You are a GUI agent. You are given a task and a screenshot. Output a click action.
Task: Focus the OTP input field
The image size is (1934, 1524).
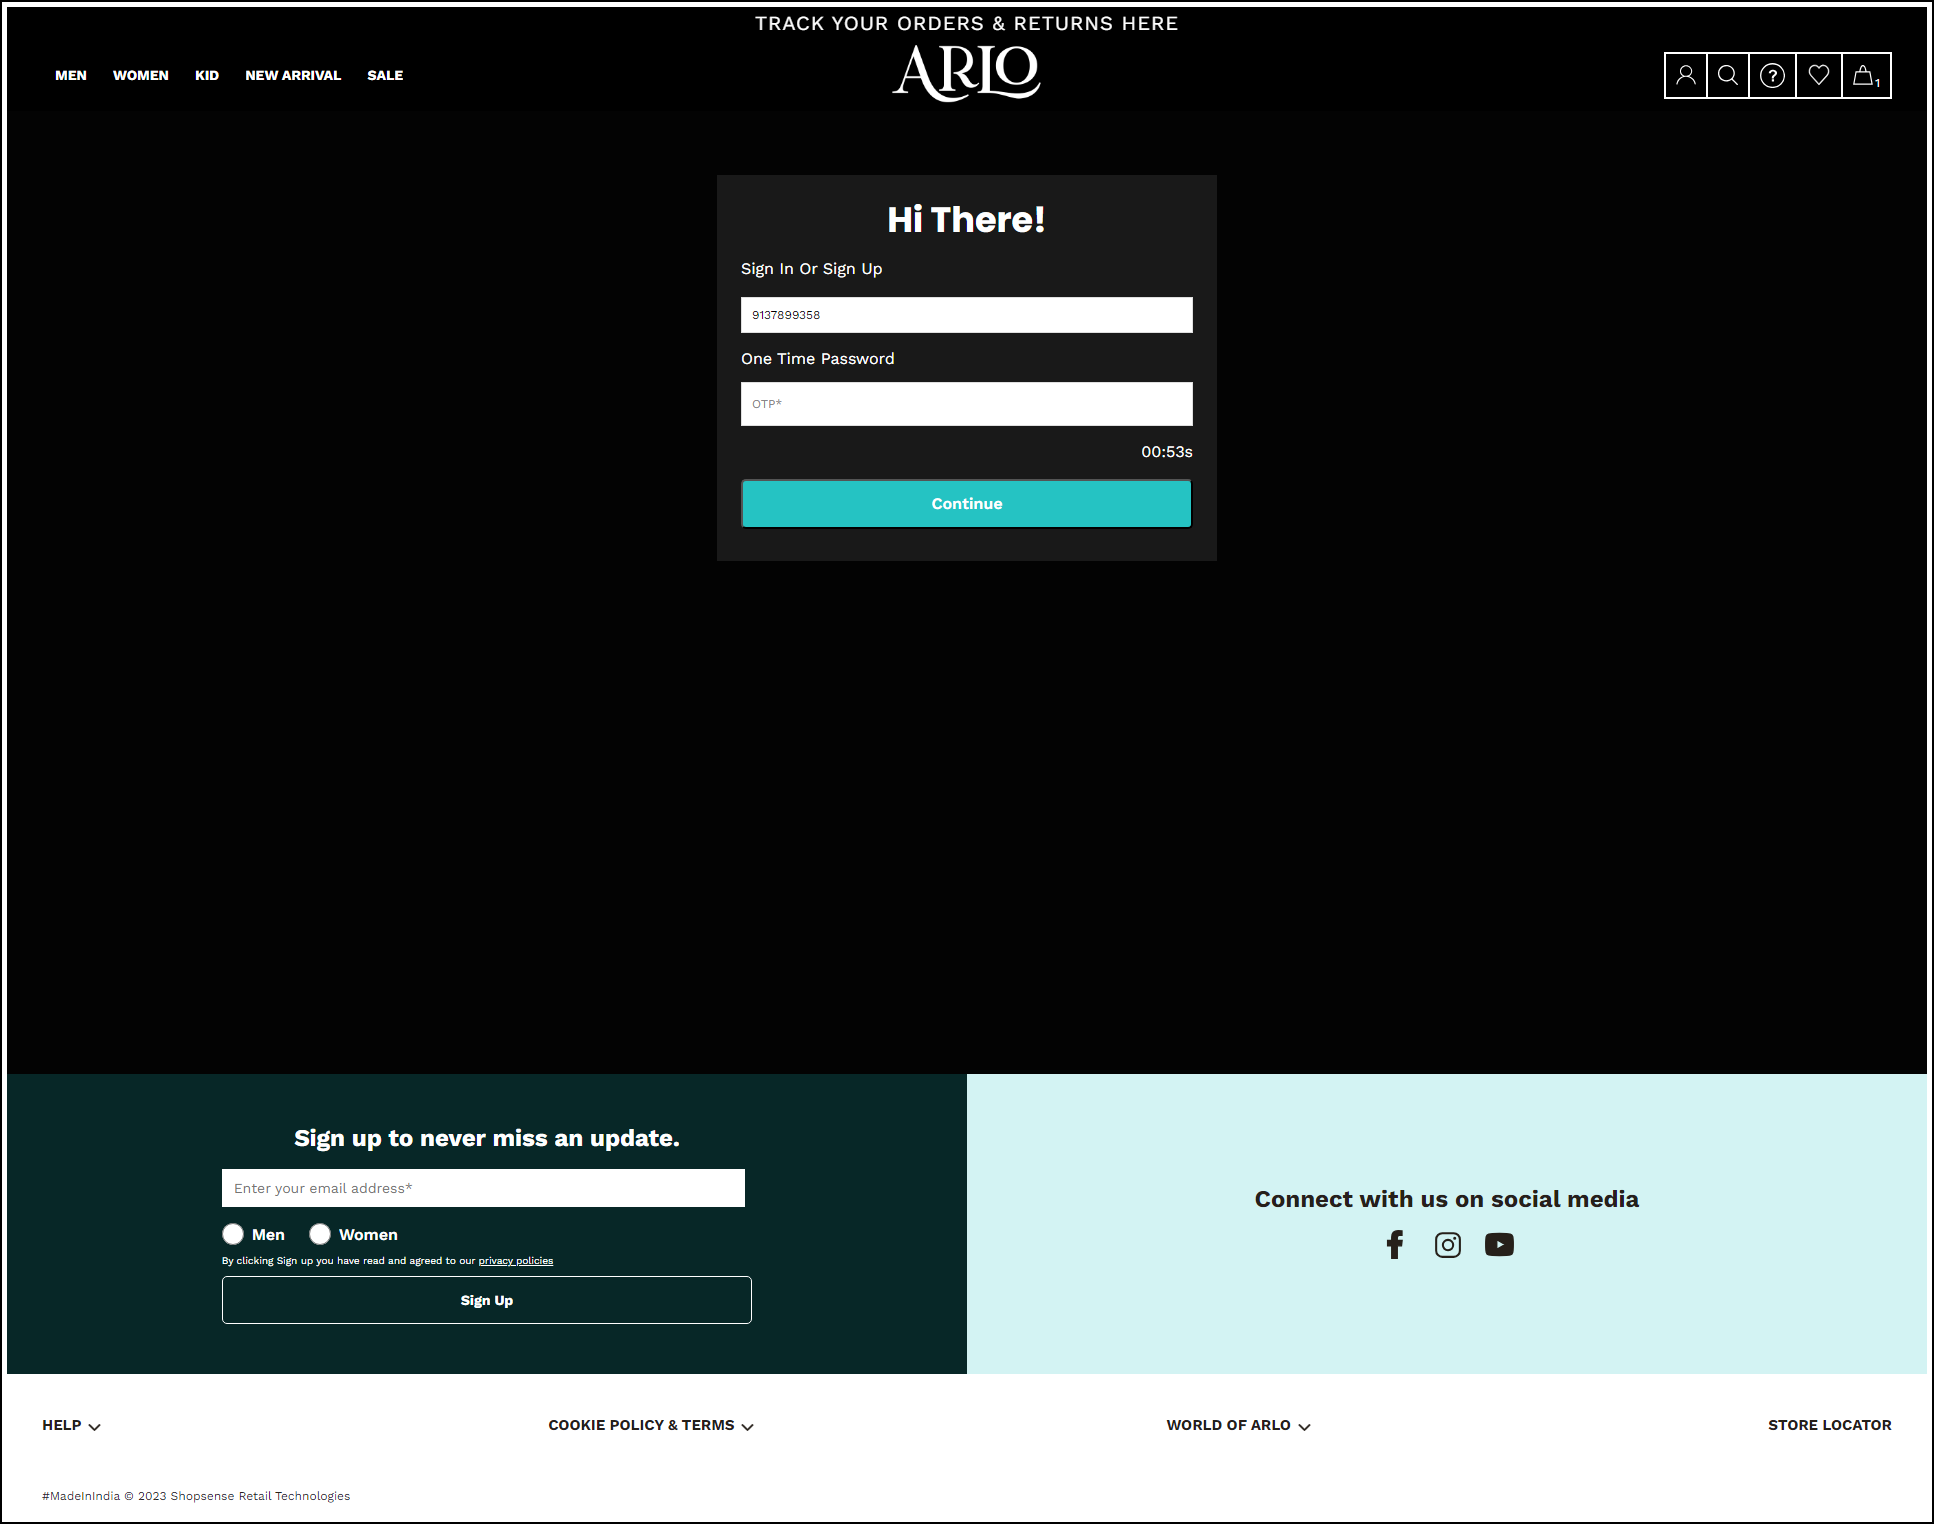pyautogui.click(x=966, y=404)
